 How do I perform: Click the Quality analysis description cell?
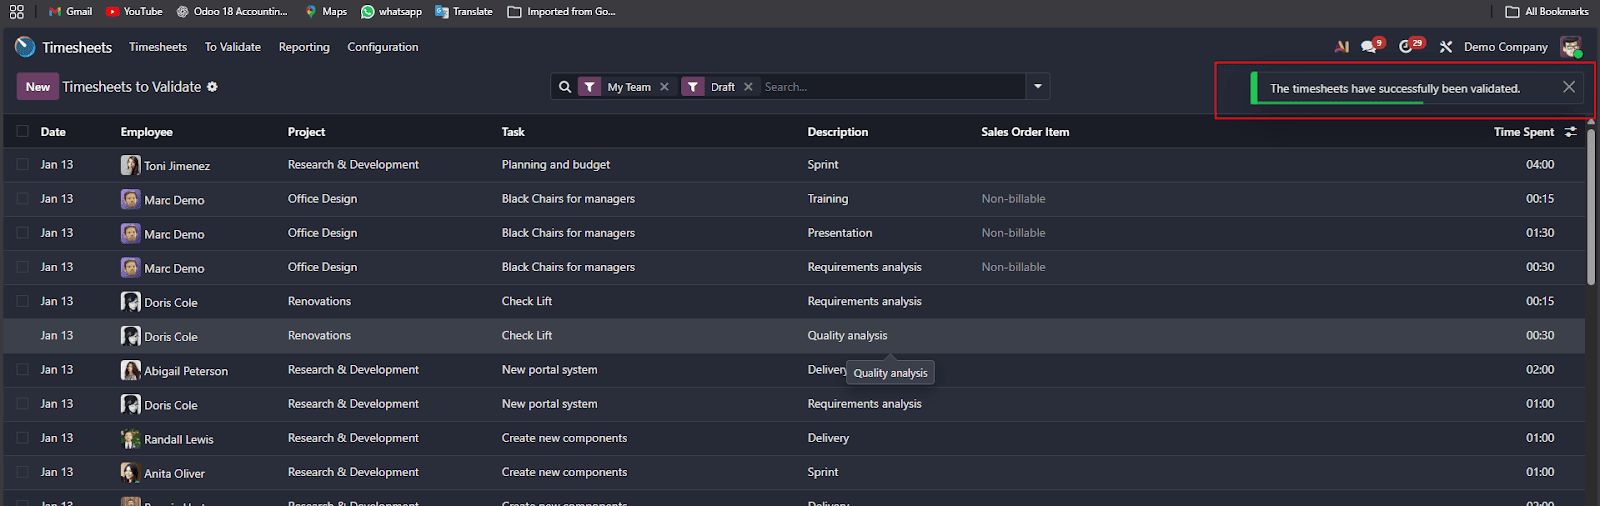(847, 336)
